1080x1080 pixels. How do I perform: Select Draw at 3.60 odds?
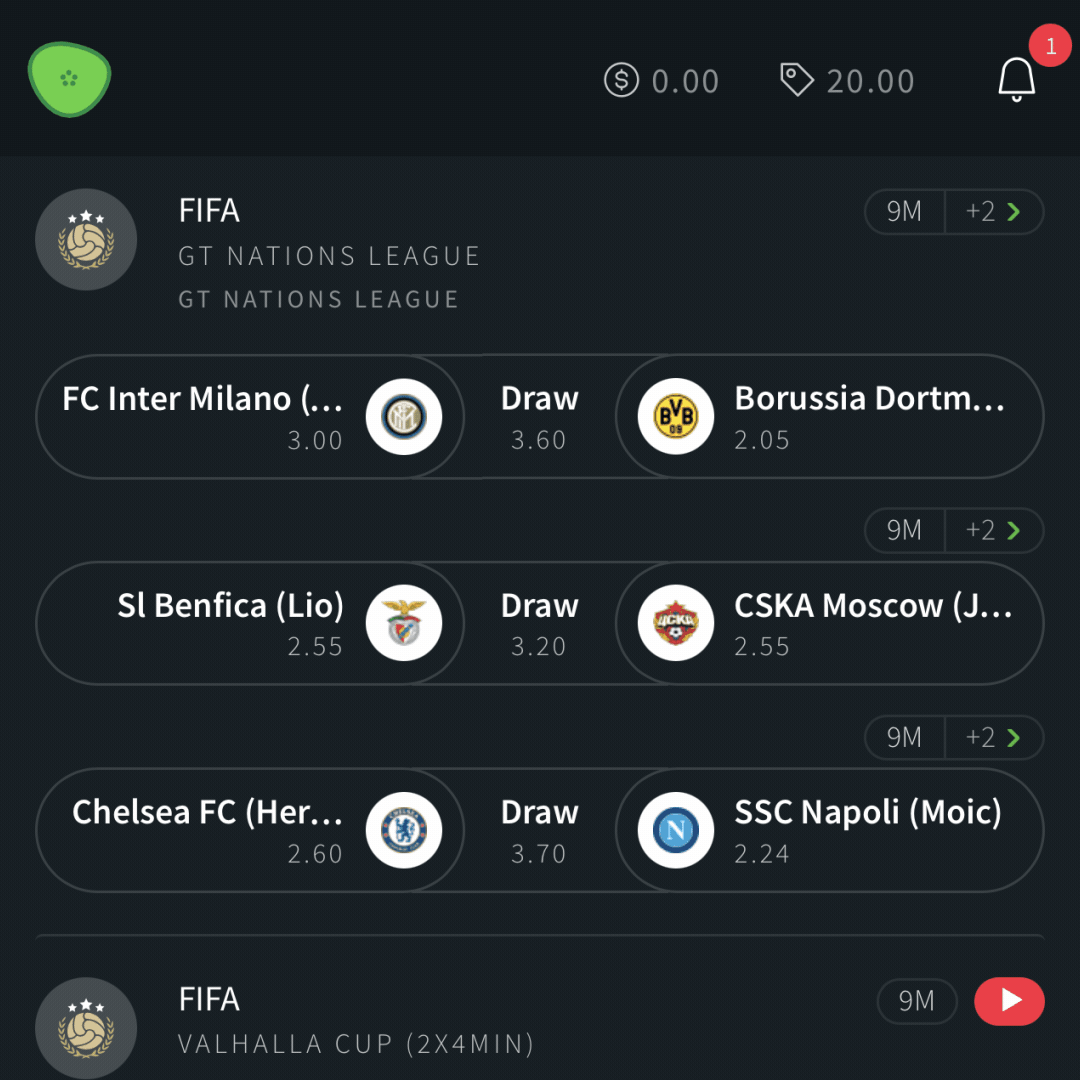539,416
